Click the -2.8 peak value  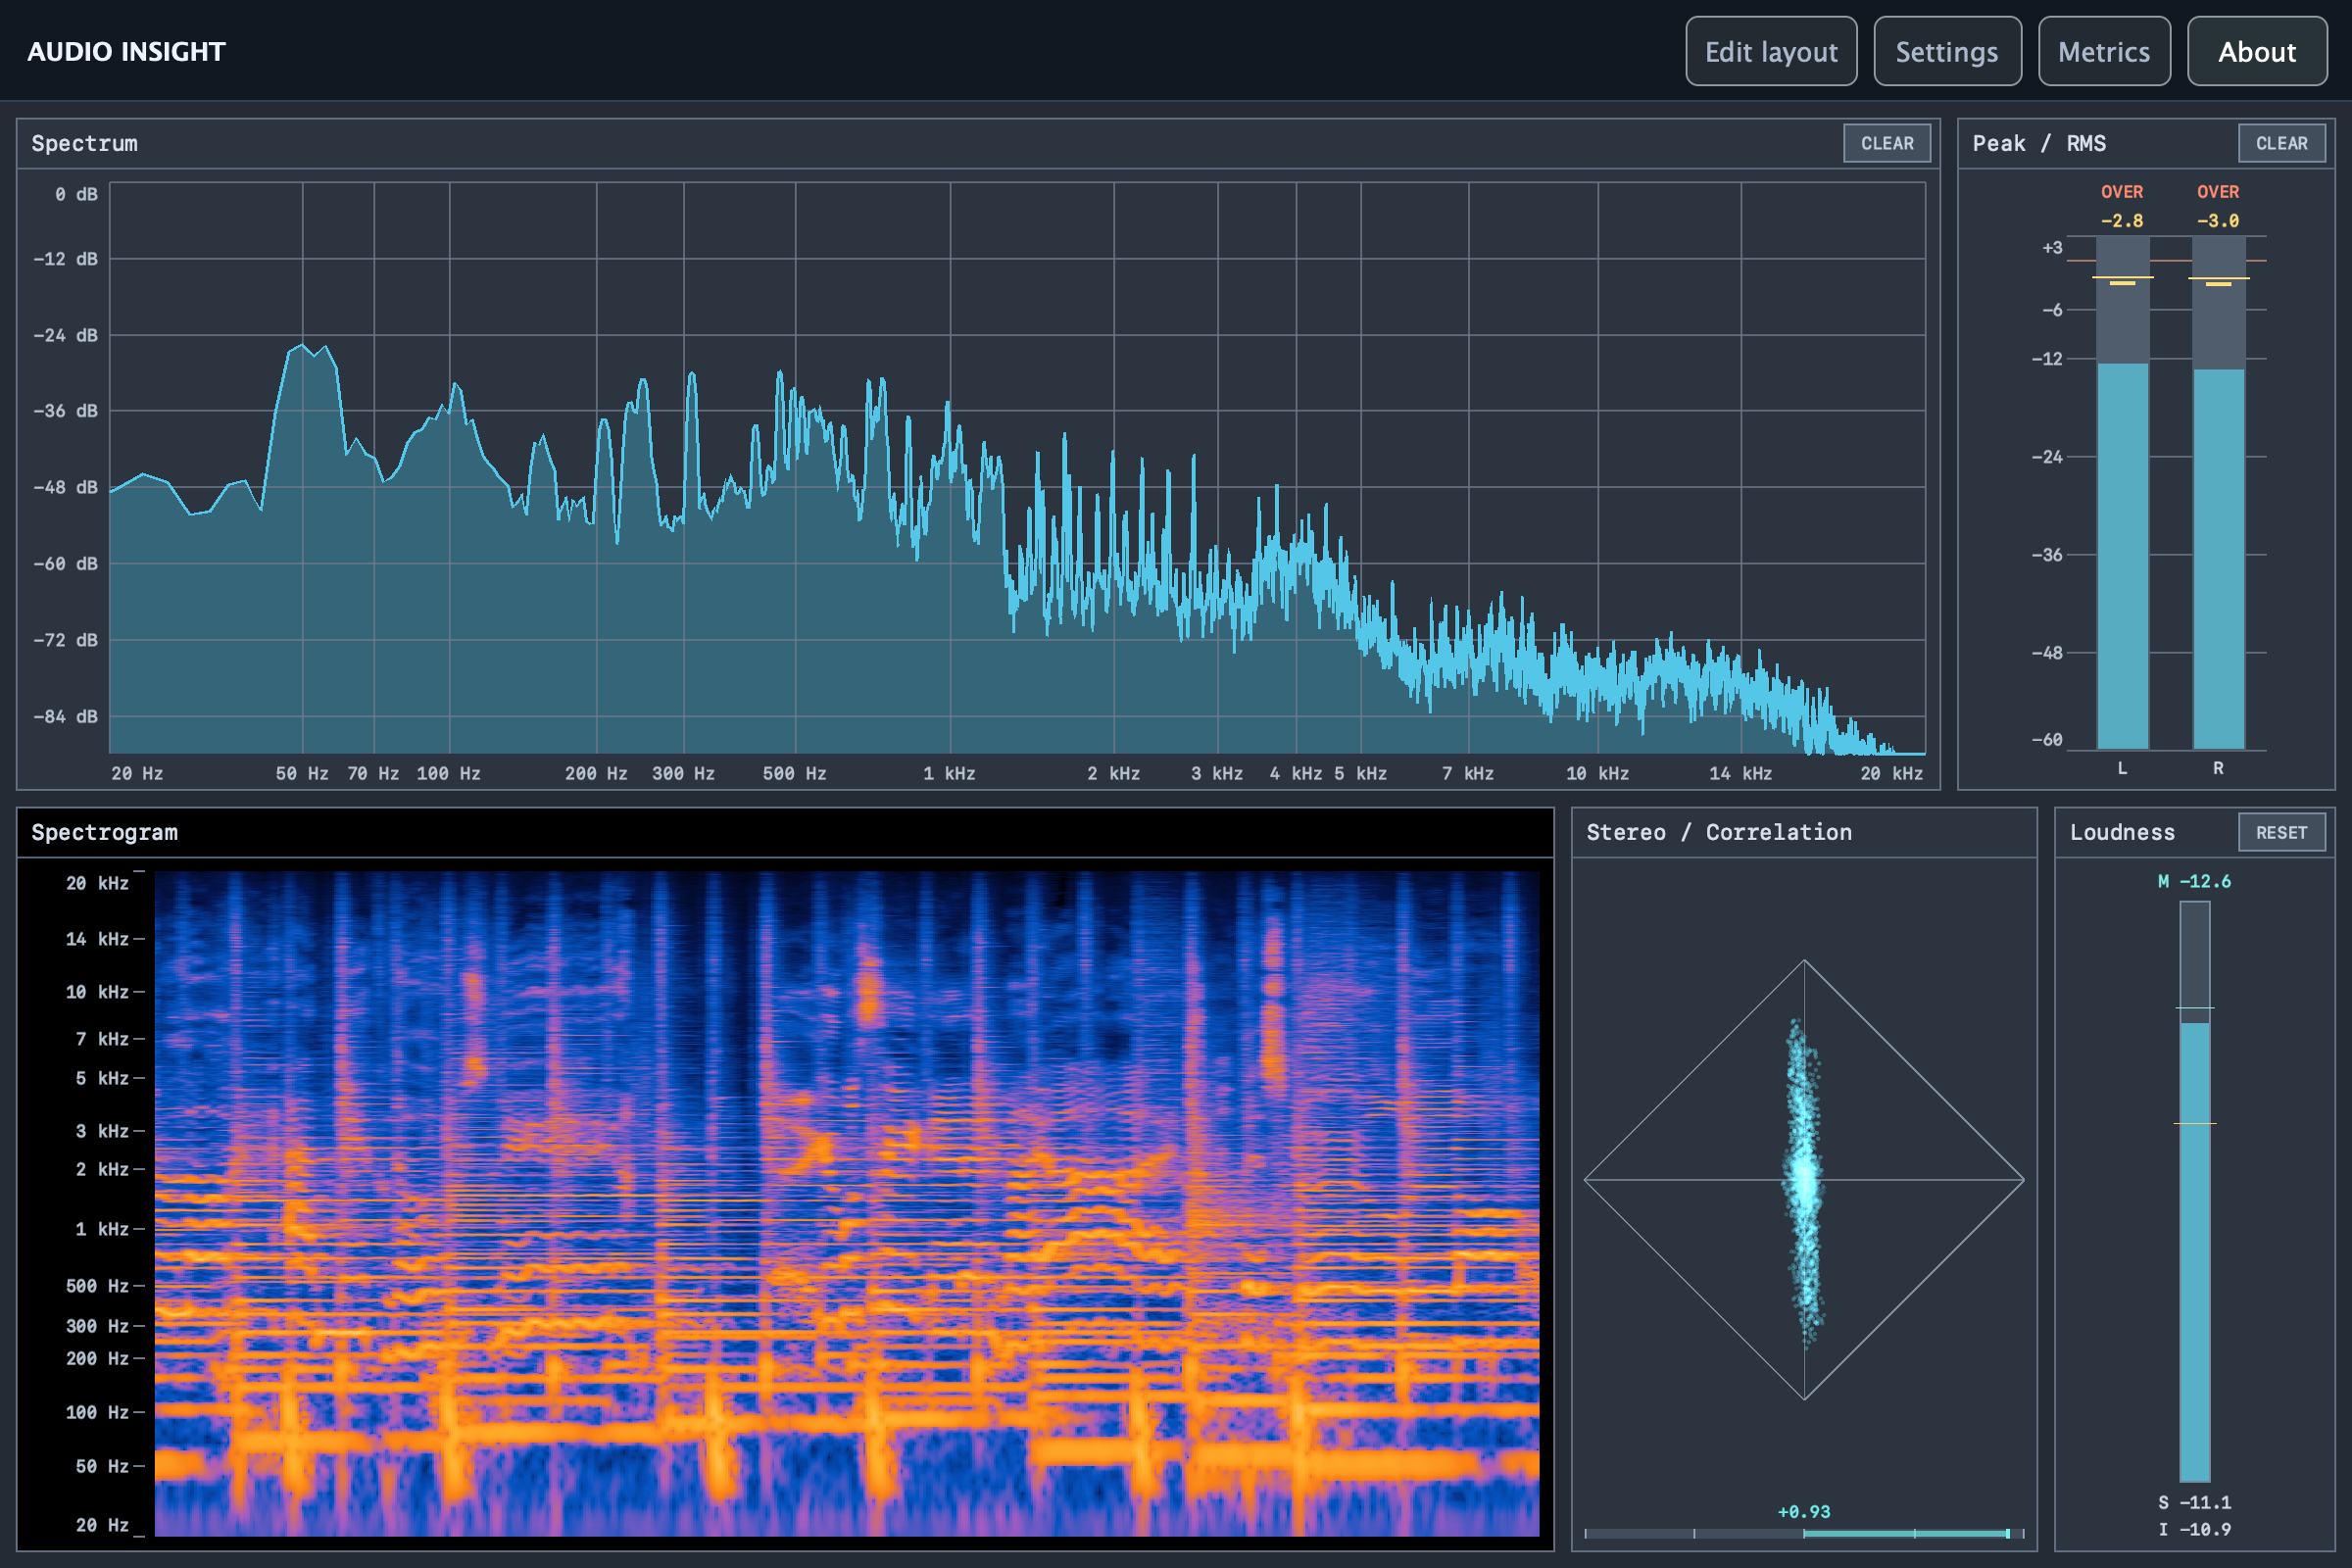pos(2122,220)
